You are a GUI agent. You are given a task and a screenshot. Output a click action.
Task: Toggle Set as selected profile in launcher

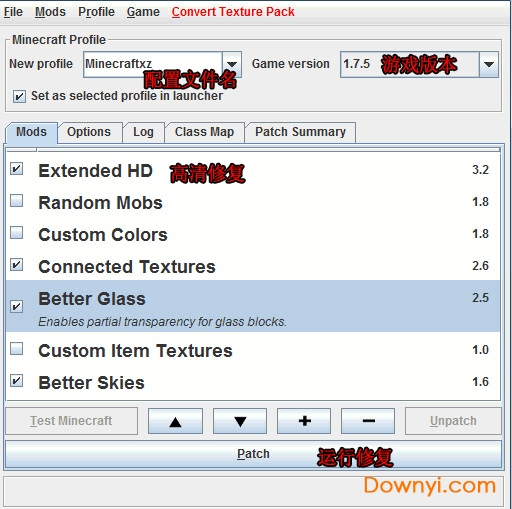19,97
